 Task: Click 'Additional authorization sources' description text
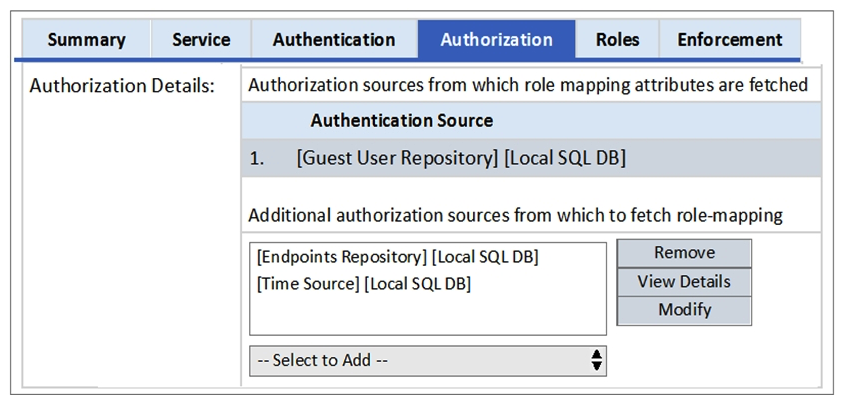pos(515,216)
